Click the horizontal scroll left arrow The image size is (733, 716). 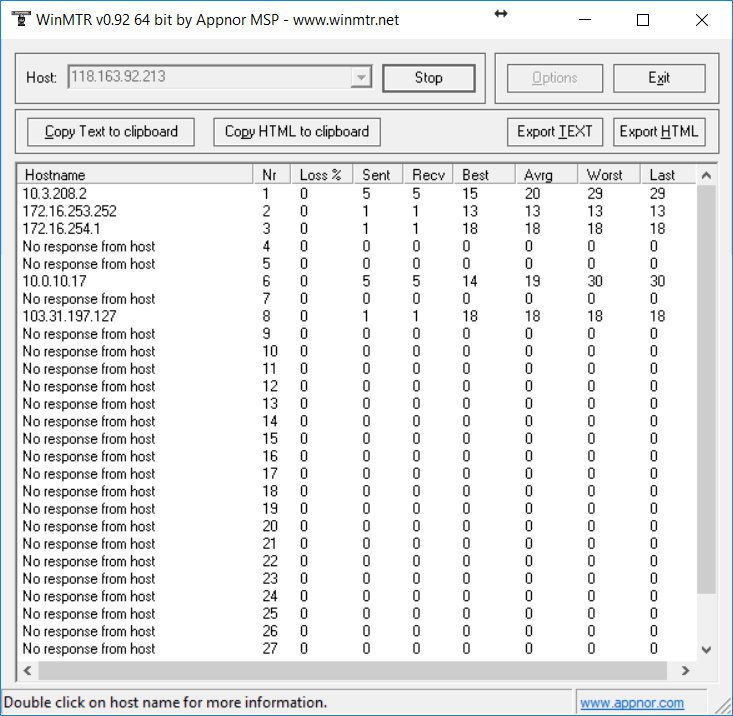pyautogui.click(x=28, y=671)
